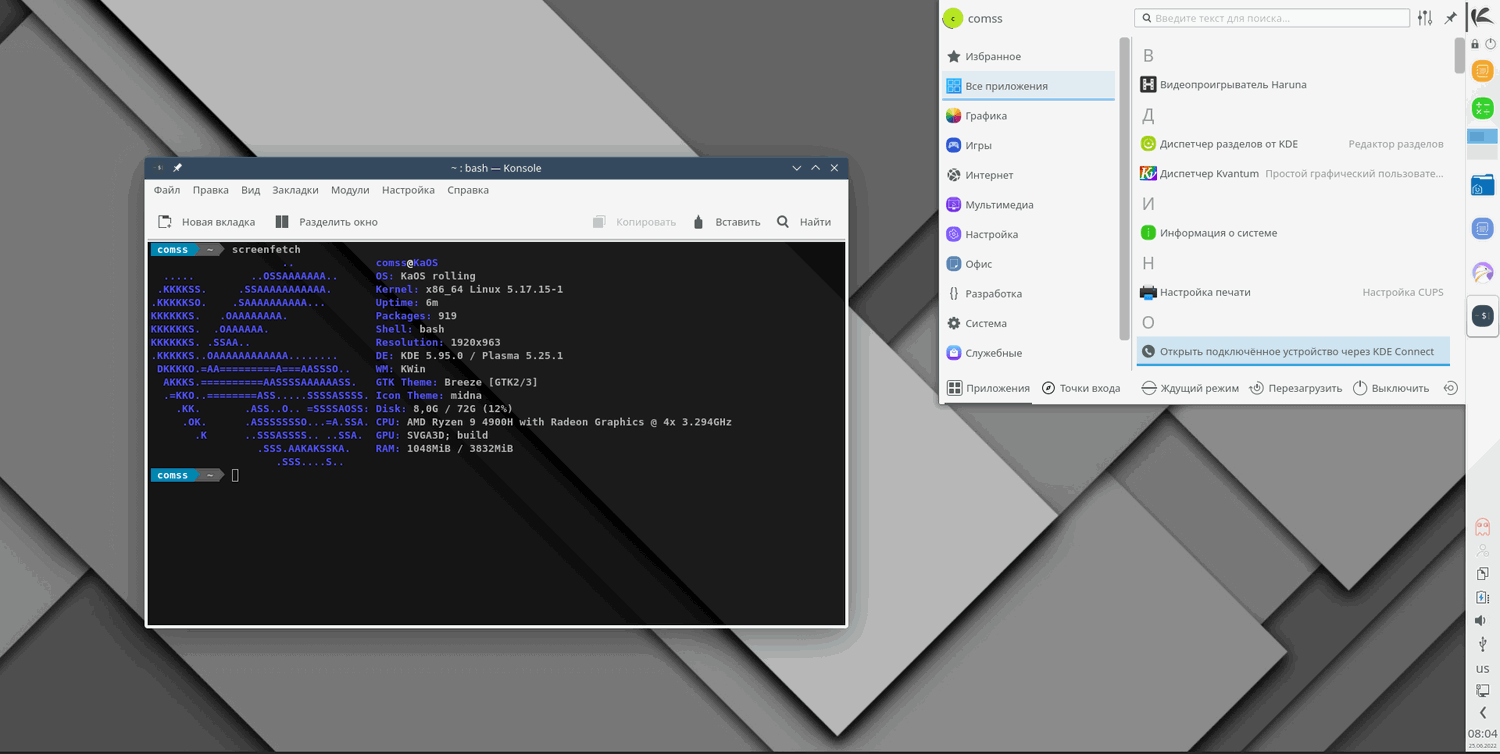Click Копировать in the Konsole toolbar

pyautogui.click(x=634, y=222)
